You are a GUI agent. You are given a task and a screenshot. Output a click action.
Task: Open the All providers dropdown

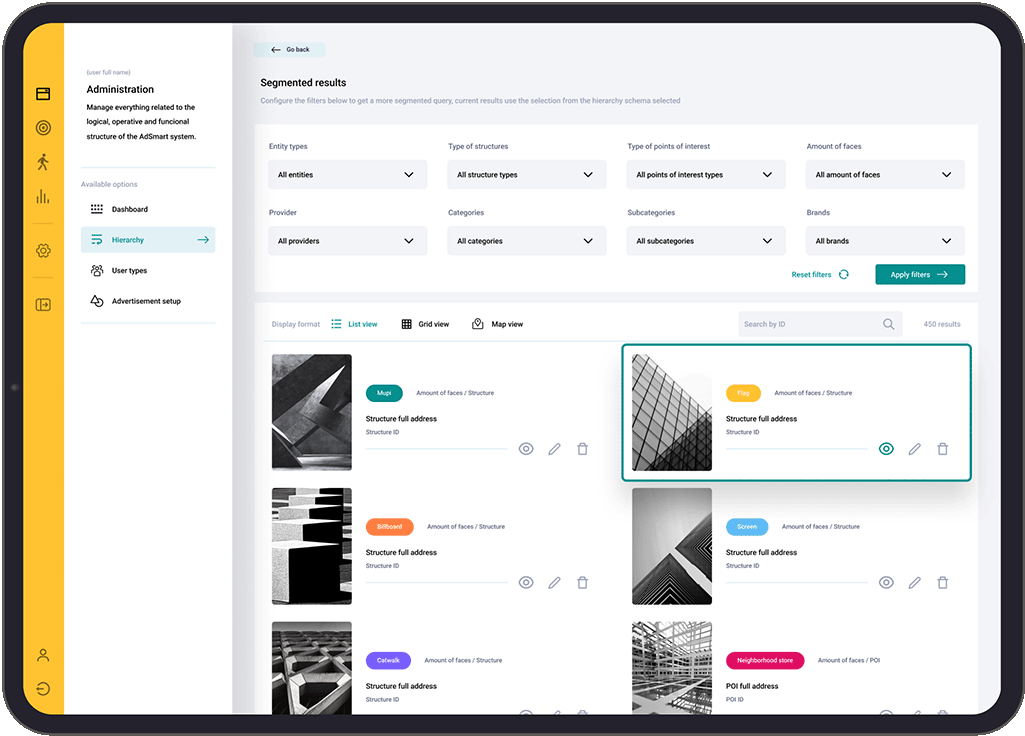[x=347, y=241]
